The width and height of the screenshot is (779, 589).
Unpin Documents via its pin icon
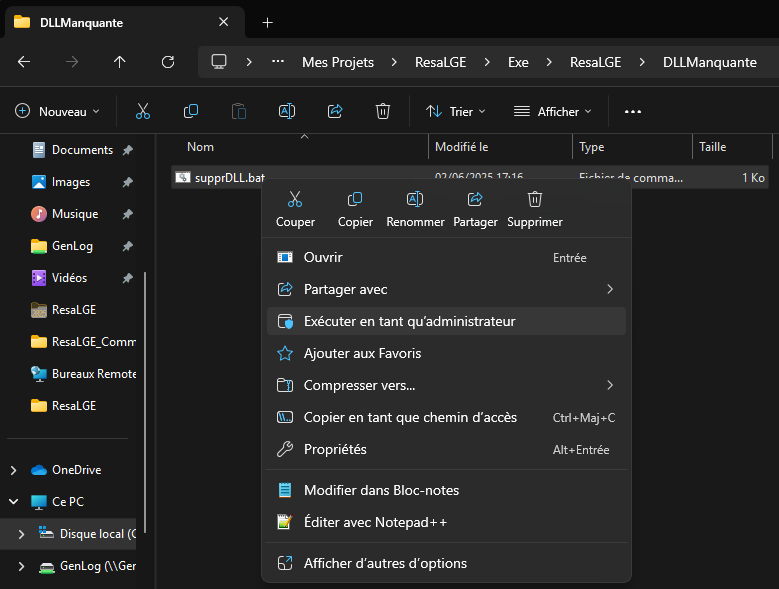coord(128,149)
